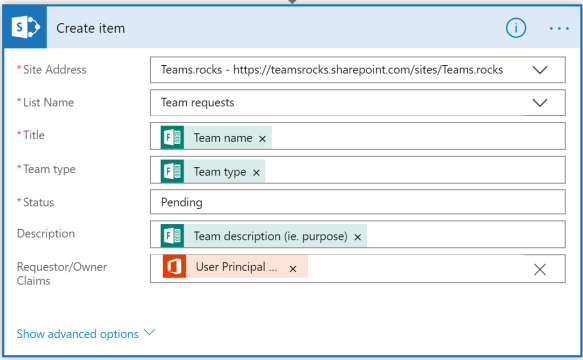
Task: Click the SharePoint icon on Create item header
Action: click(x=25, y=28)
